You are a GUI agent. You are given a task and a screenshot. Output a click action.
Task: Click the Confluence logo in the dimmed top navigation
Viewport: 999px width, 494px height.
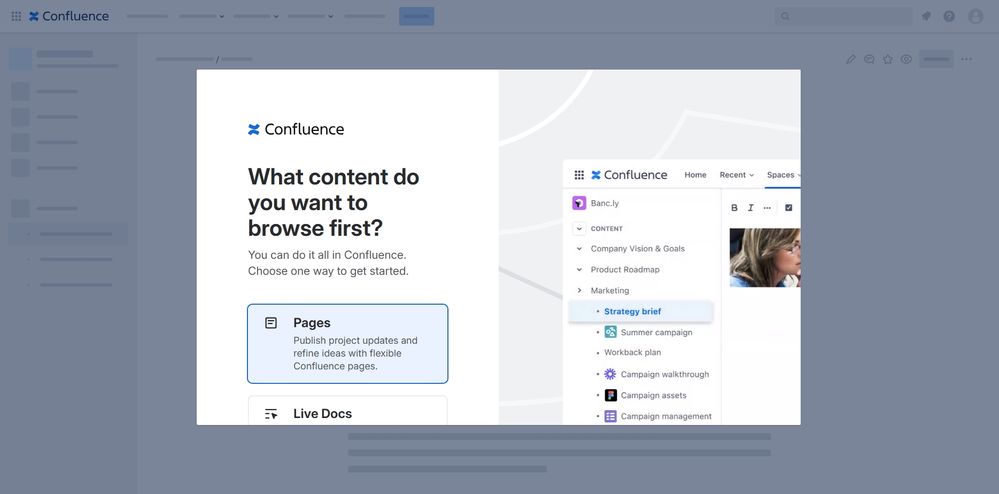69,17
